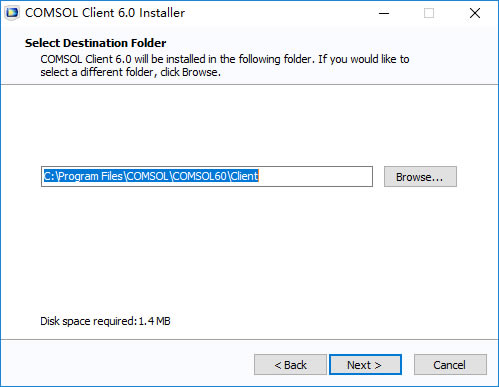Go back to previous step with < Back
This screenshot has height=387, width=499.
(x=290, y=365)
